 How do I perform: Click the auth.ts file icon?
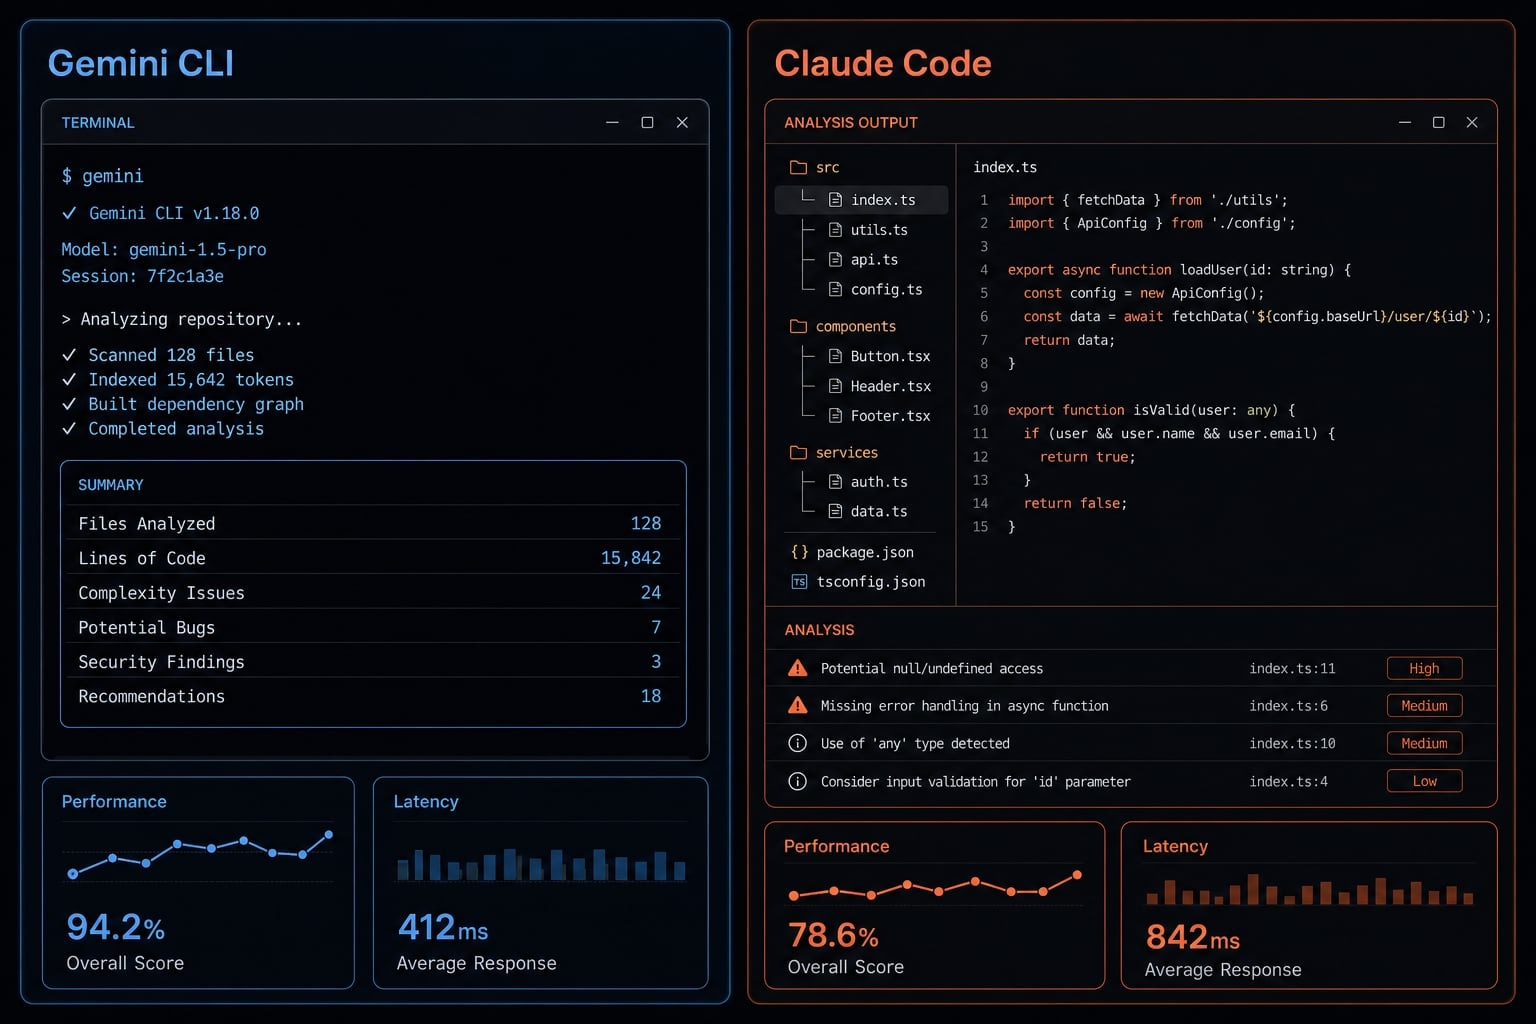point(835,482)
